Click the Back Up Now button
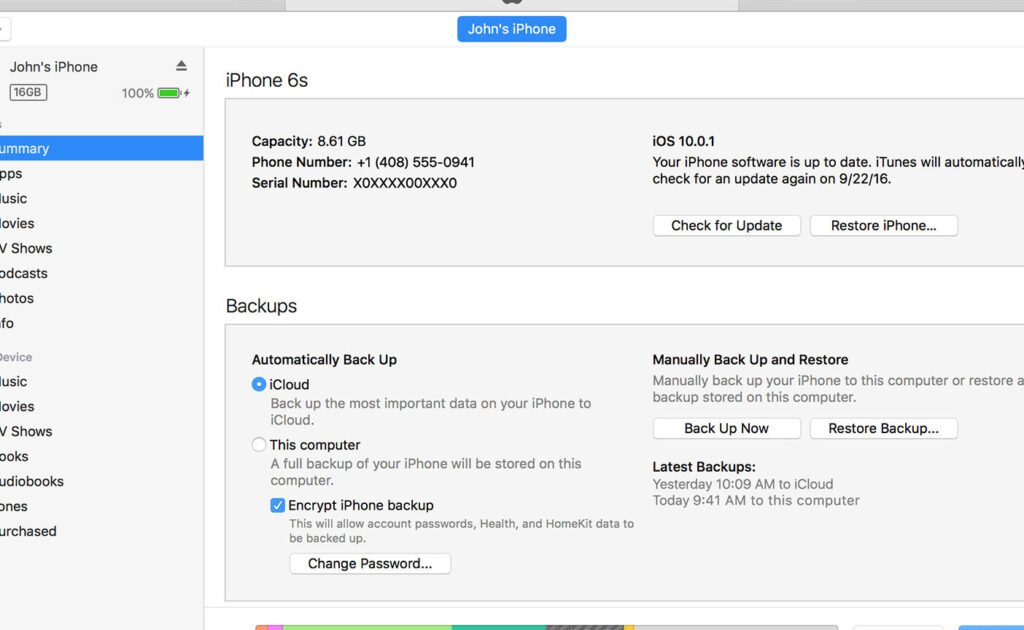This screenshot has height=630, width=1024. point(726,428)
